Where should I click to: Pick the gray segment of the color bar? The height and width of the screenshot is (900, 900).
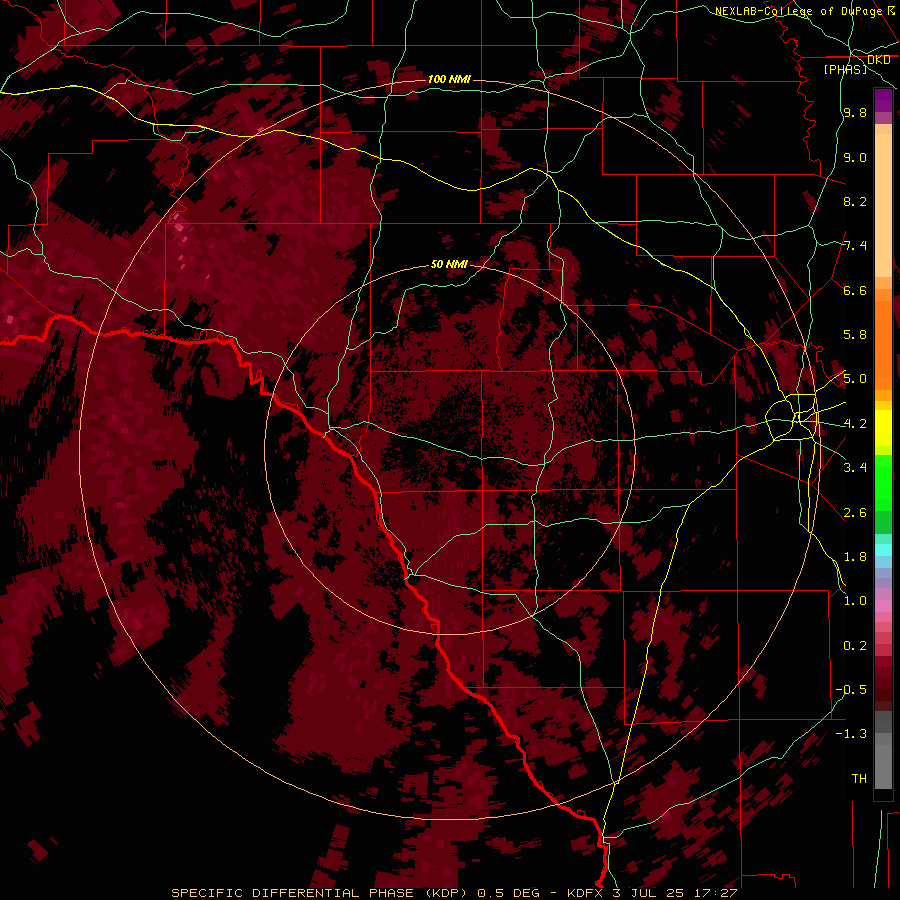coord(883,752)
